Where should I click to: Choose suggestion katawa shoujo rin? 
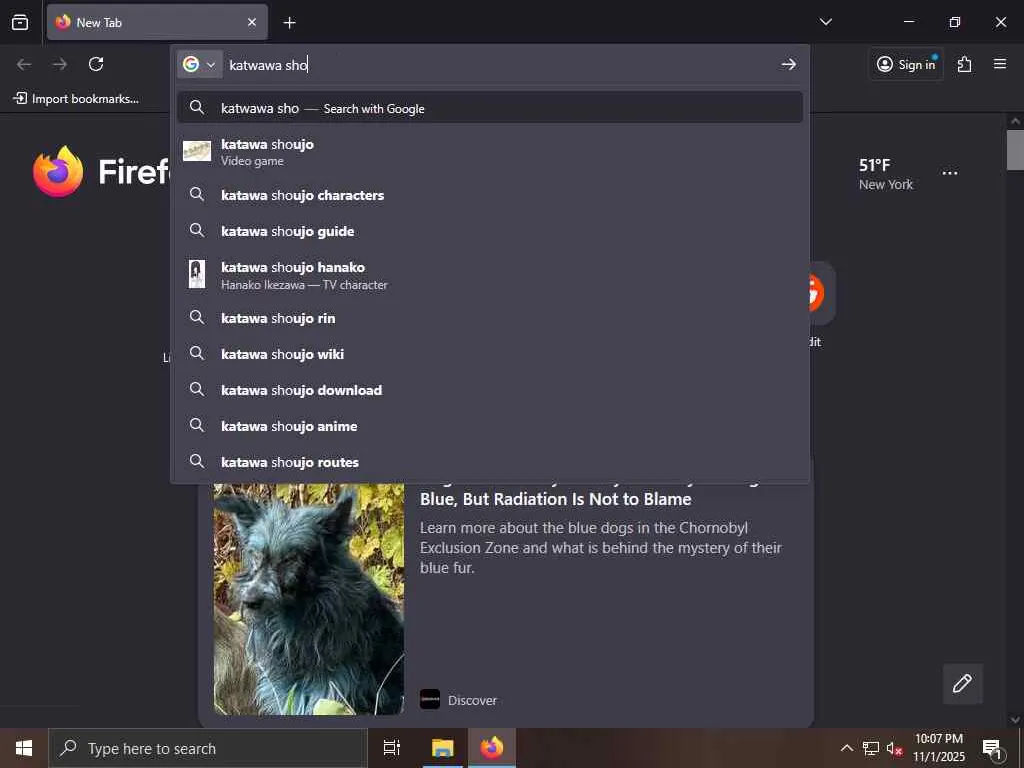pos(490,318)
